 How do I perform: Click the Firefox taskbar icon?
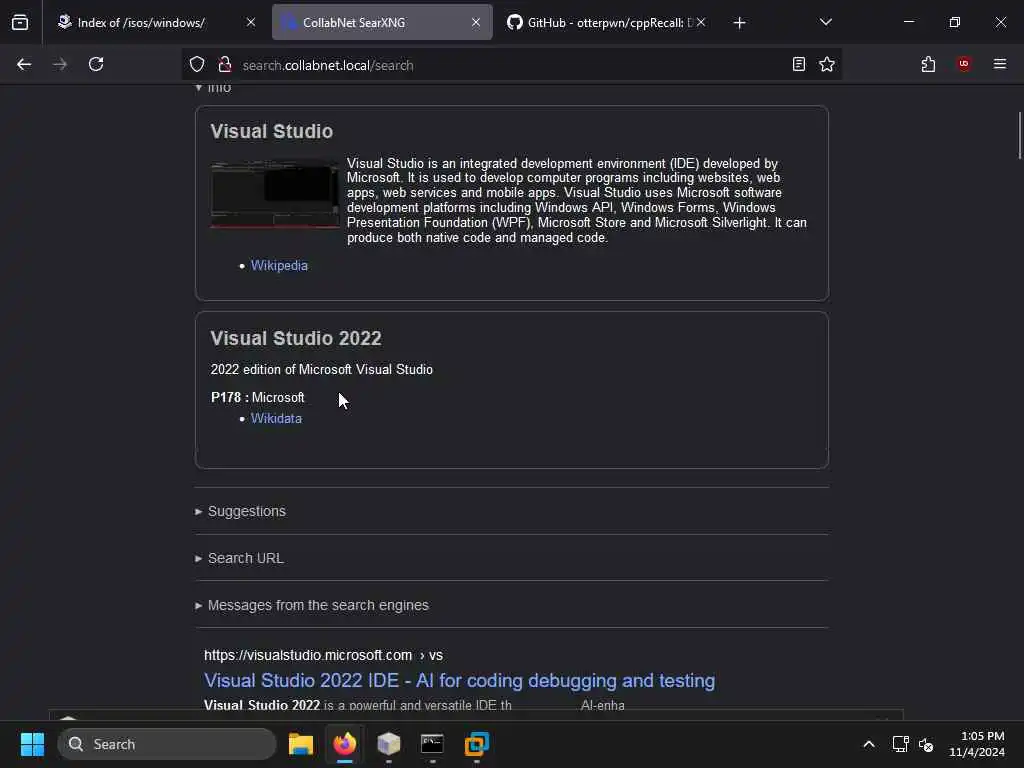(x=345, y=744)
